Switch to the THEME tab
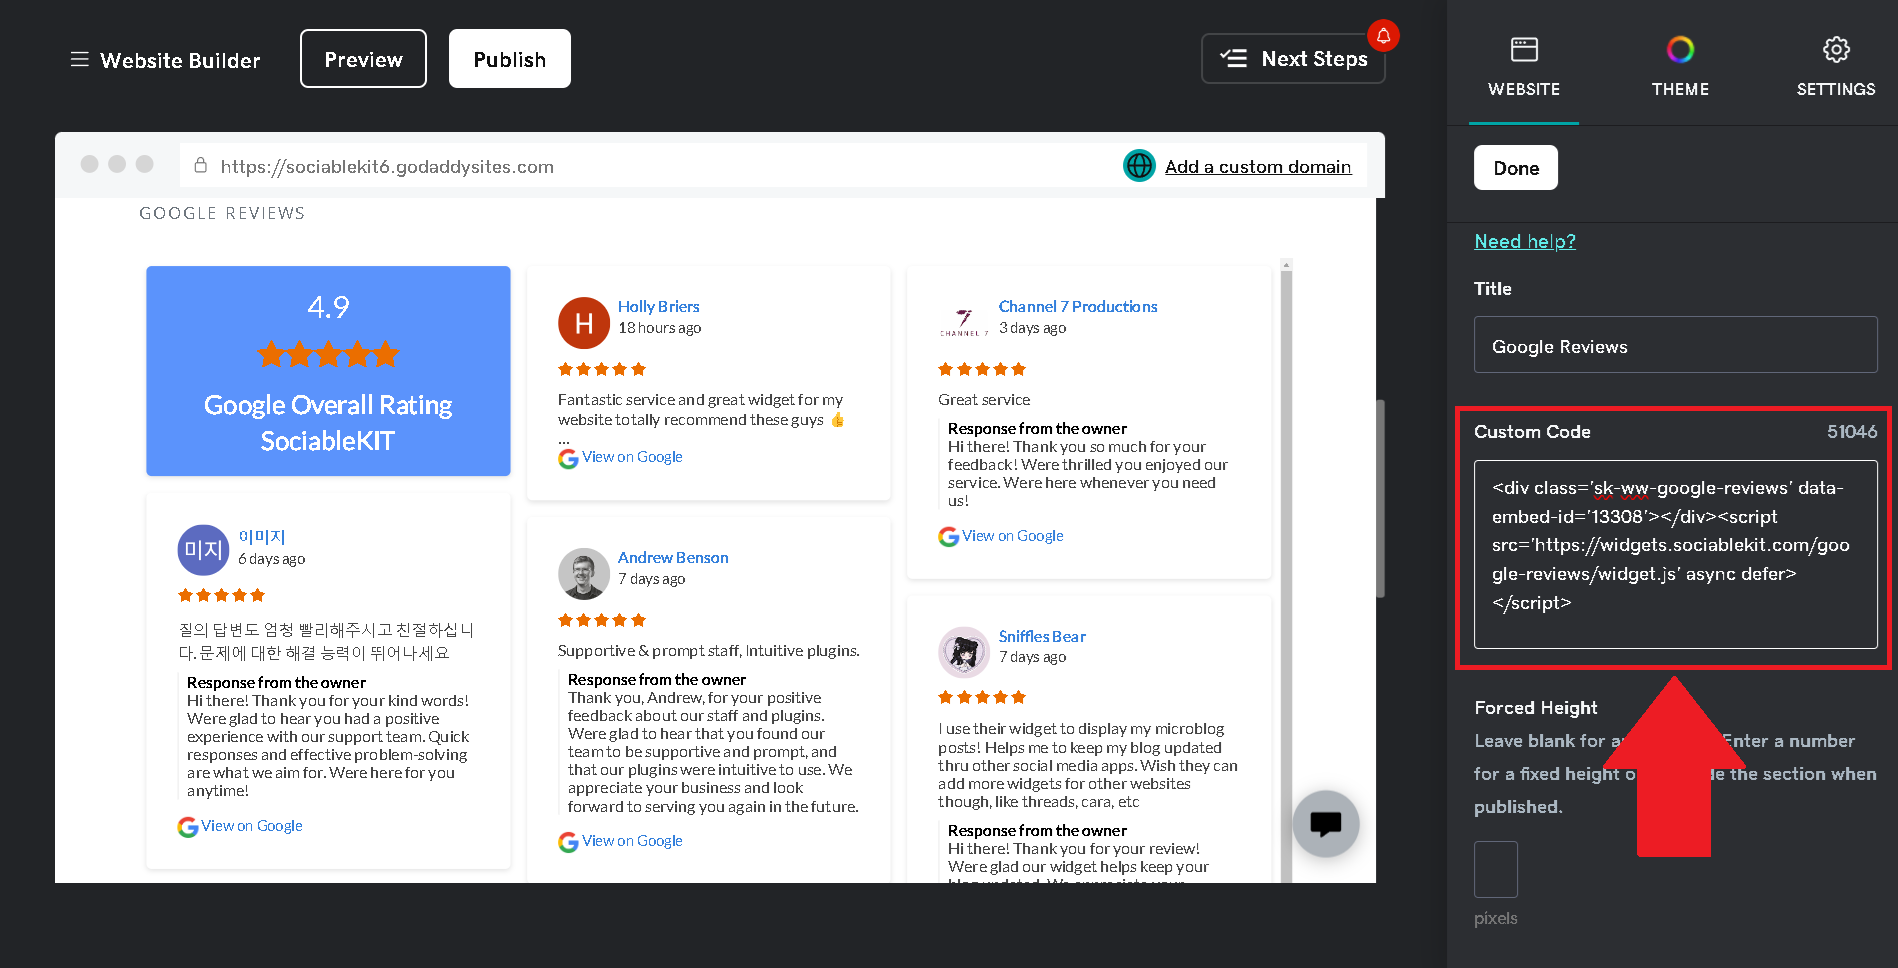The height and width of the screenshot is (968, 1898). pos(1680,67)
